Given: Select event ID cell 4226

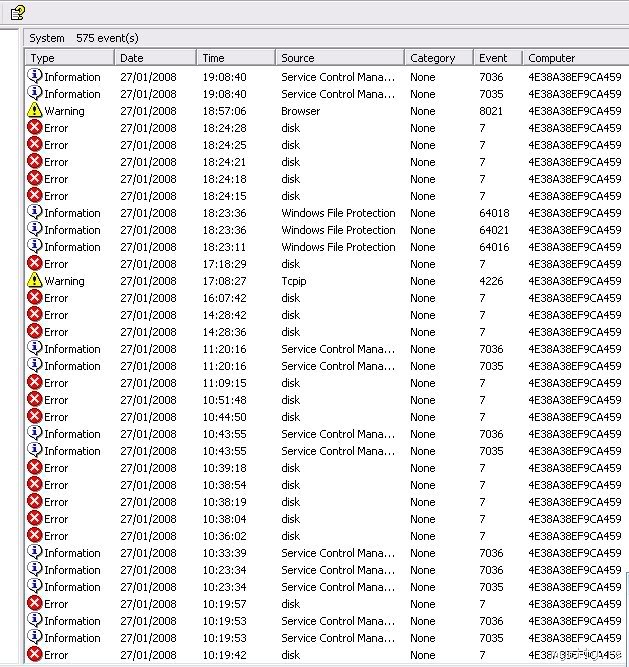Looking at the screenshot, I should click(491, 281).
